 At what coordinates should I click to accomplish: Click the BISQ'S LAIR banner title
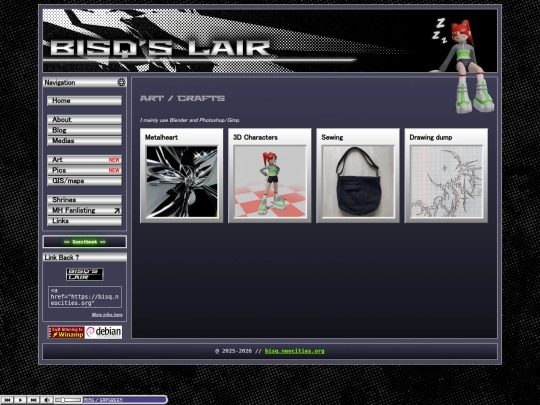[160, 48]
